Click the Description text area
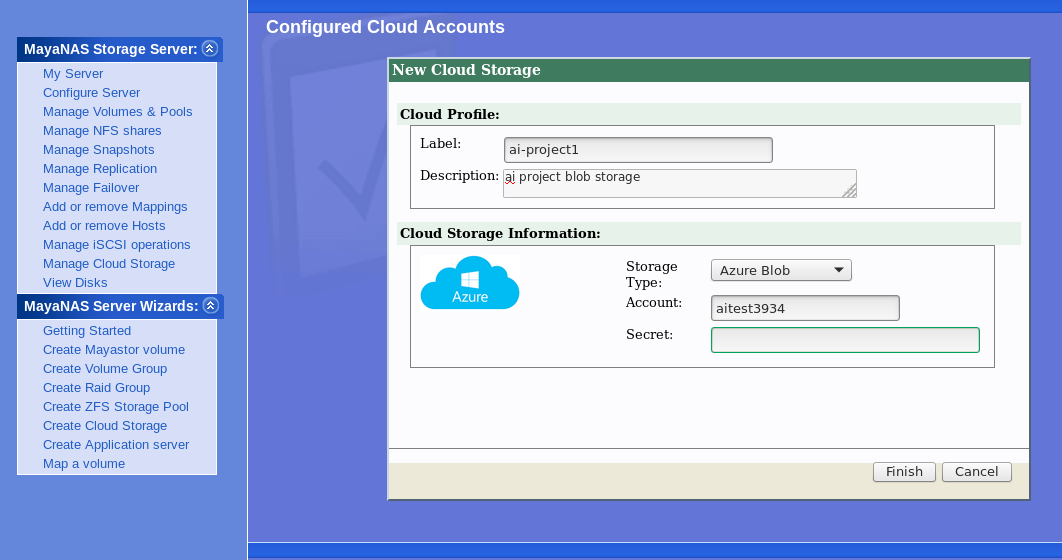Viewport: 1062px width, 560px height. click(678, 183)
